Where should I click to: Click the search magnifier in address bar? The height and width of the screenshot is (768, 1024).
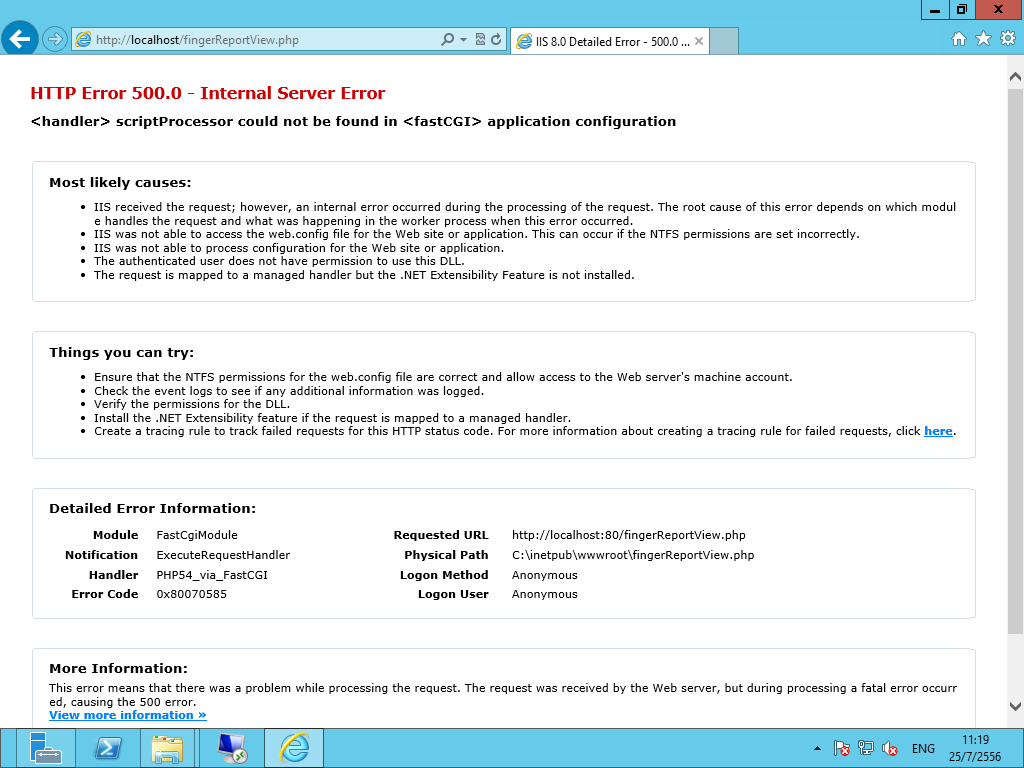[447, 39]
